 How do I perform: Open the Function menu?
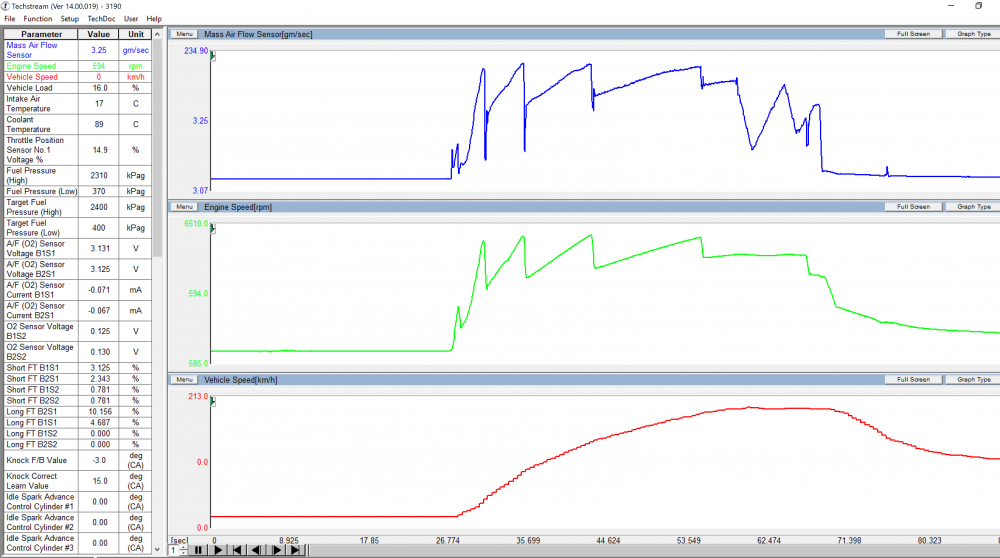[38, 19]
